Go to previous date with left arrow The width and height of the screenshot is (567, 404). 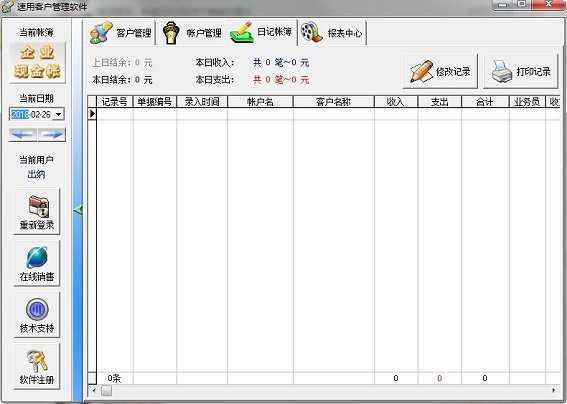23,135
